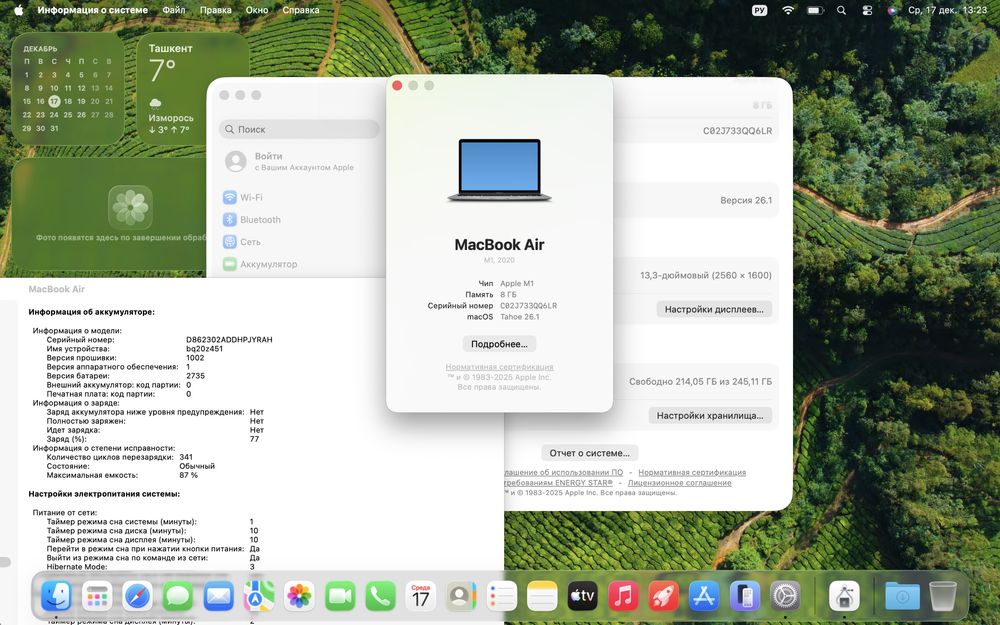Switch input source via РУ indicator

click(x=760, y=10)
